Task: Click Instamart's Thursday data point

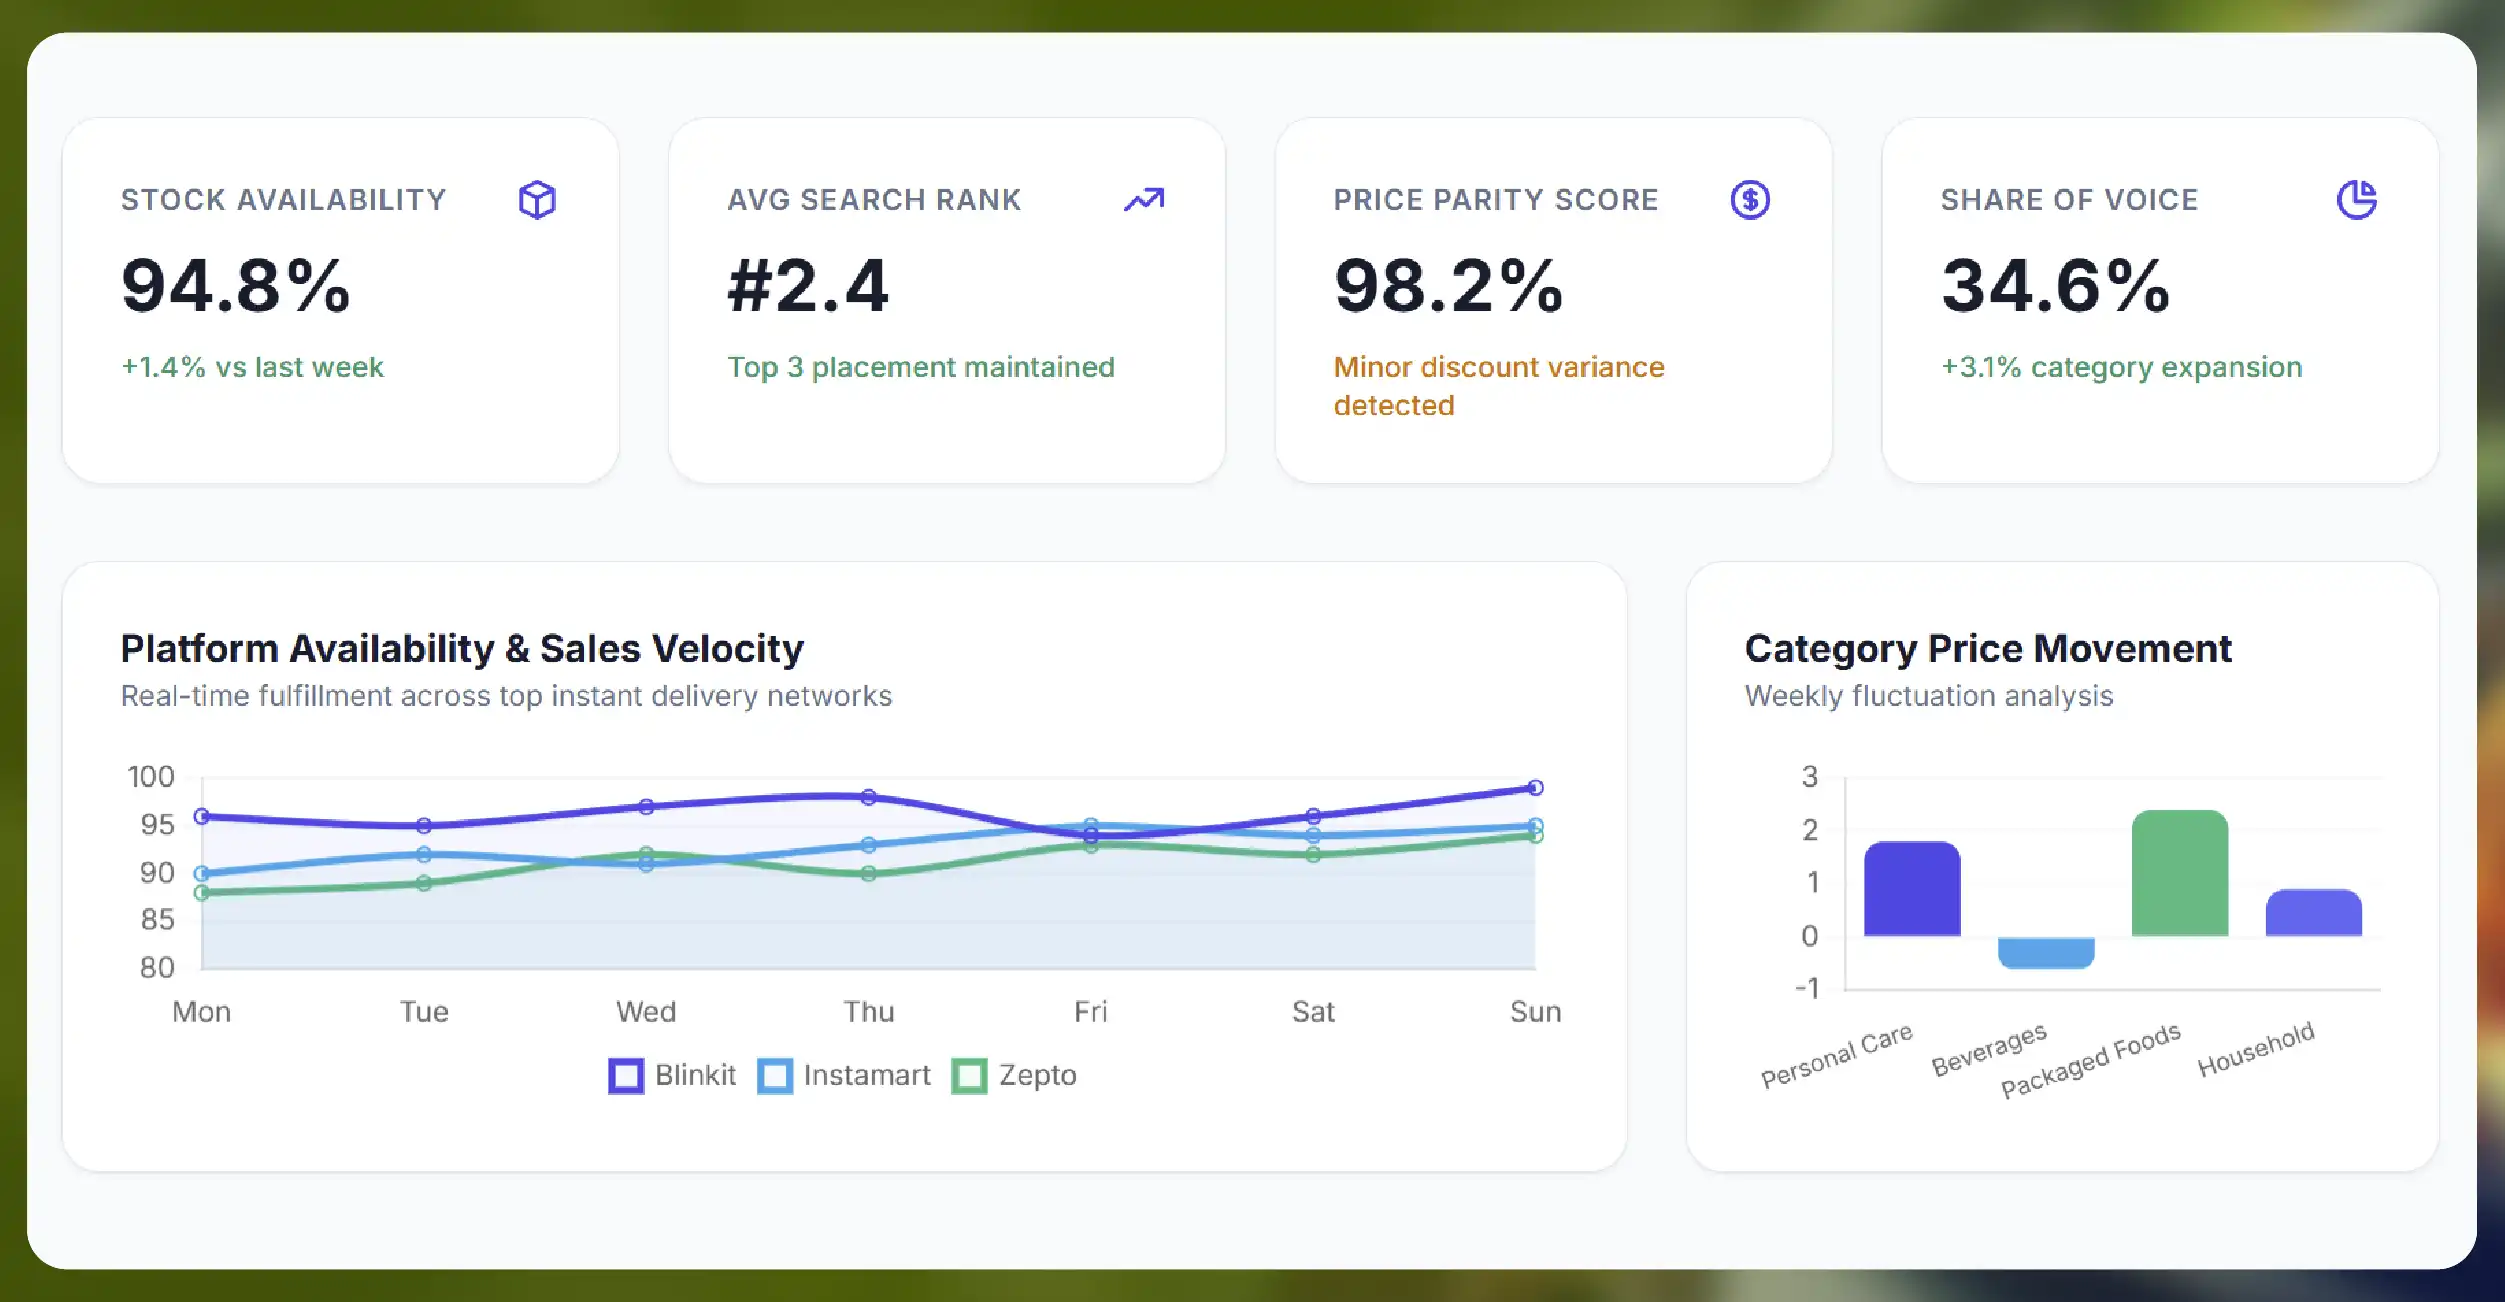Action: [x=869, y=845]
